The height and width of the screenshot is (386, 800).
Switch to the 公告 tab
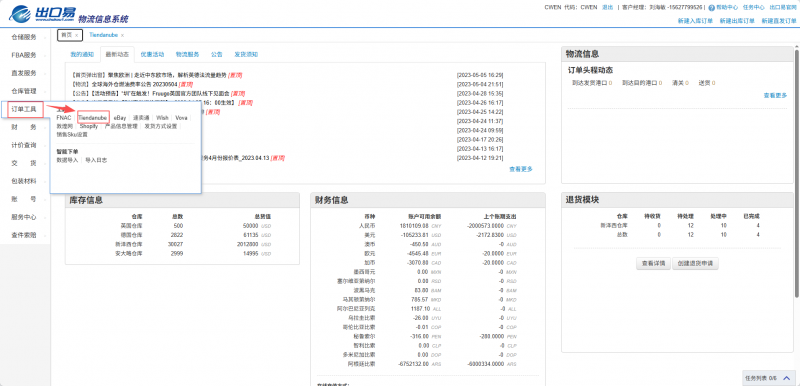216,54
